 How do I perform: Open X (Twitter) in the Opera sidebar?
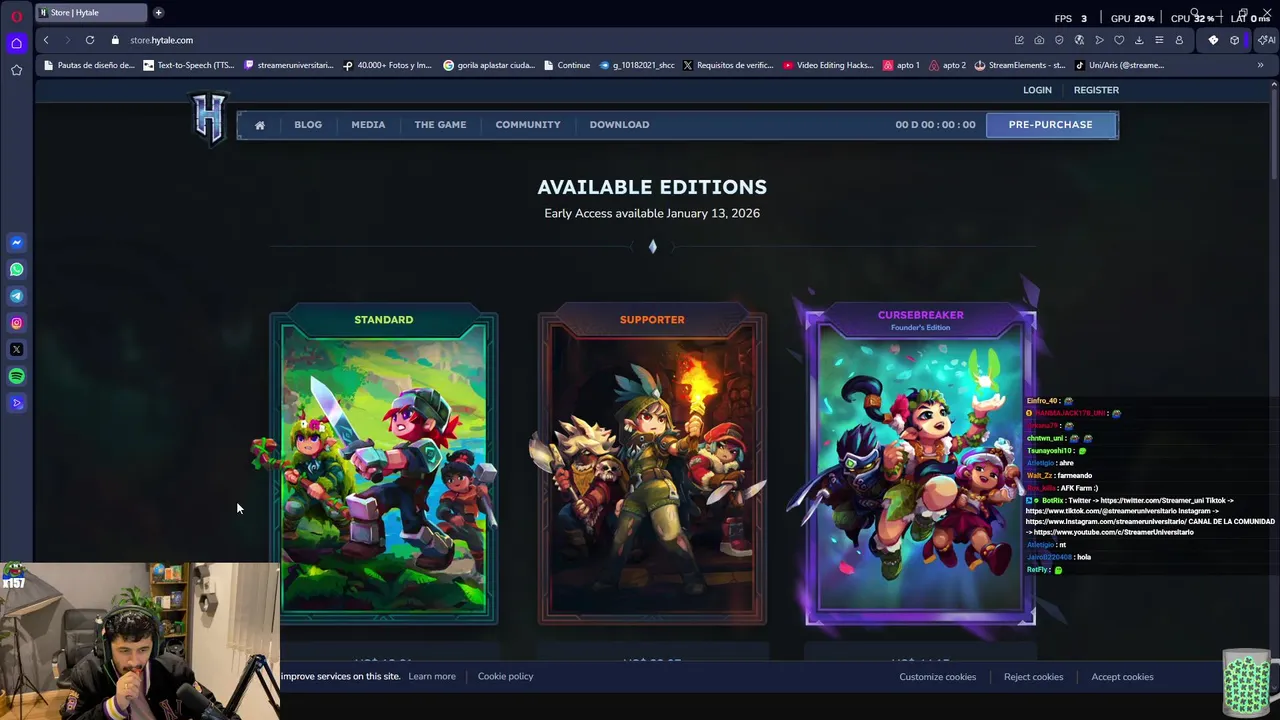click(16, 349)
